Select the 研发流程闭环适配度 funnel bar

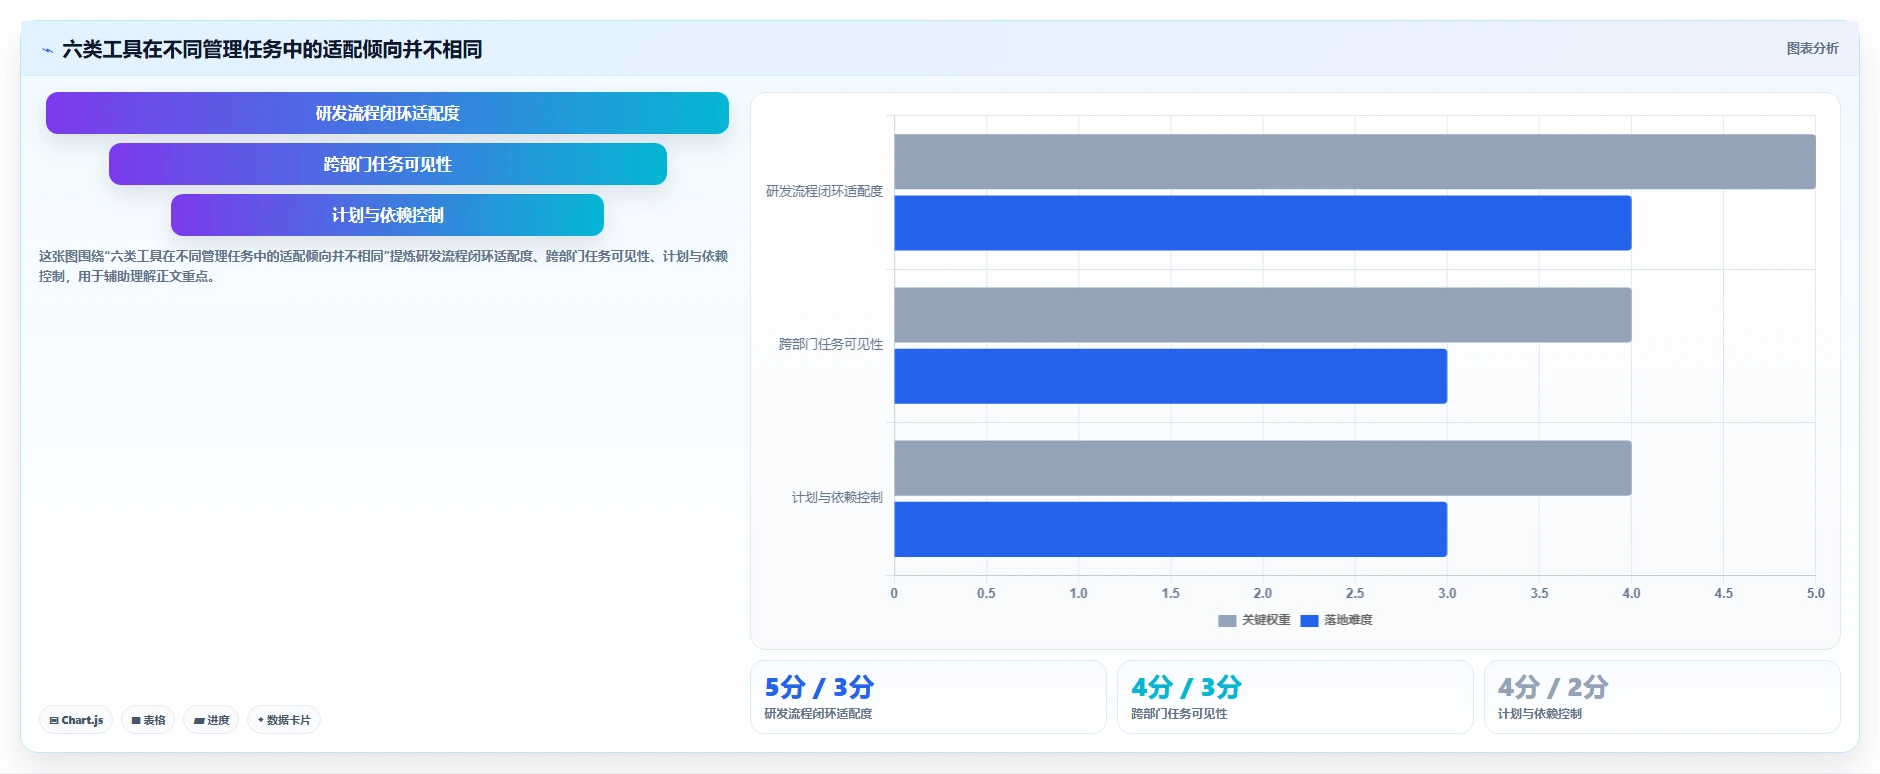387,113
